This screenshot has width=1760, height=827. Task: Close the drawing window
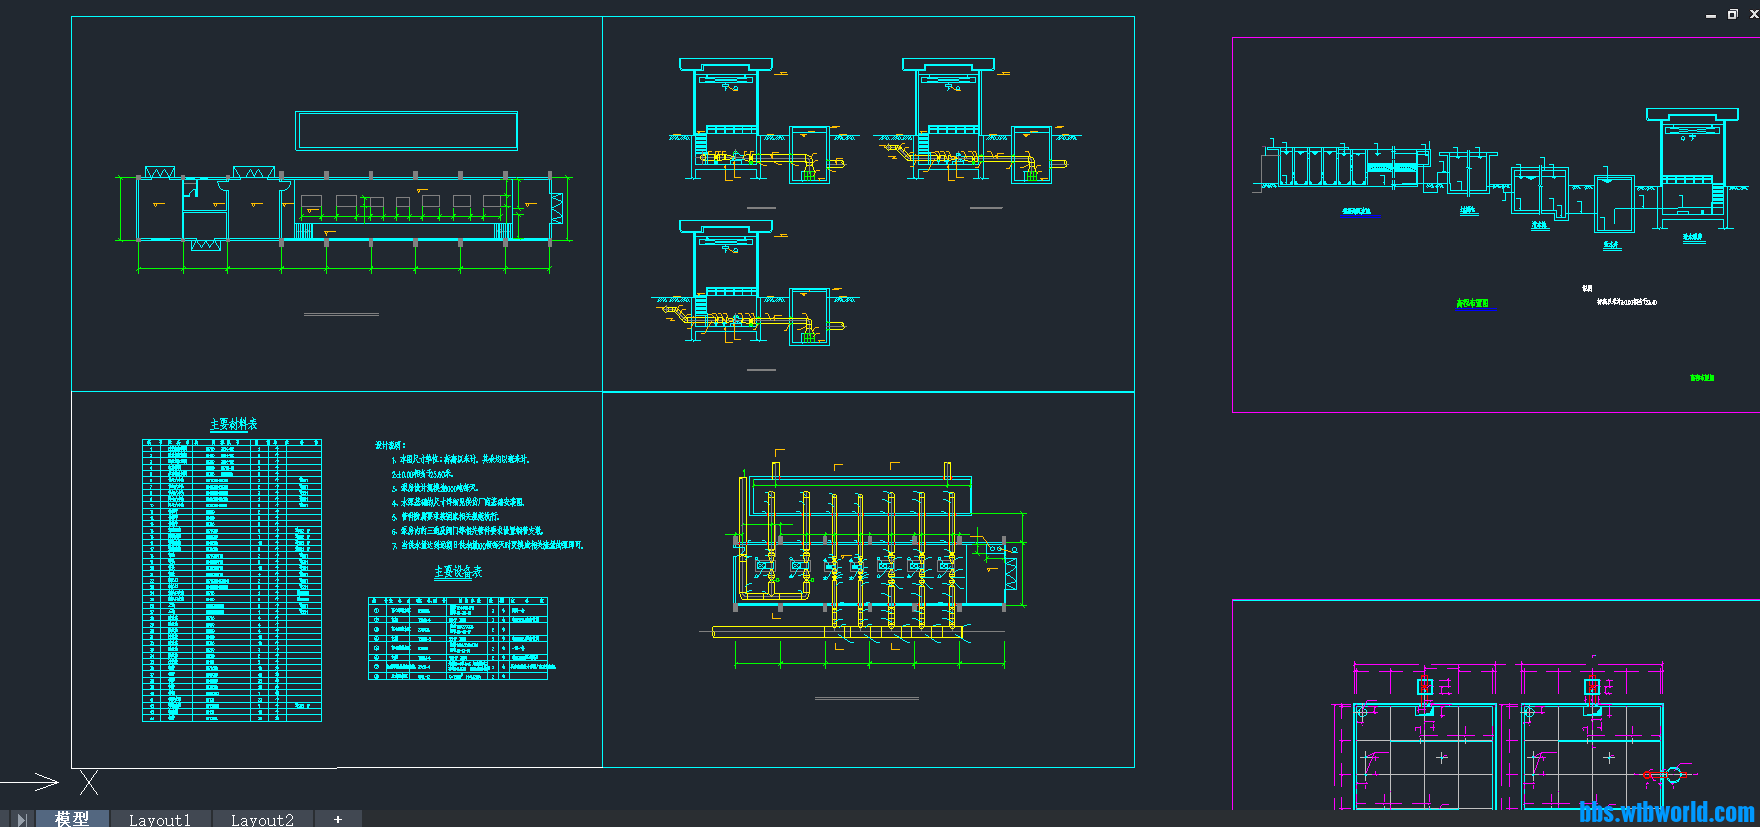tap(1753, 14)
